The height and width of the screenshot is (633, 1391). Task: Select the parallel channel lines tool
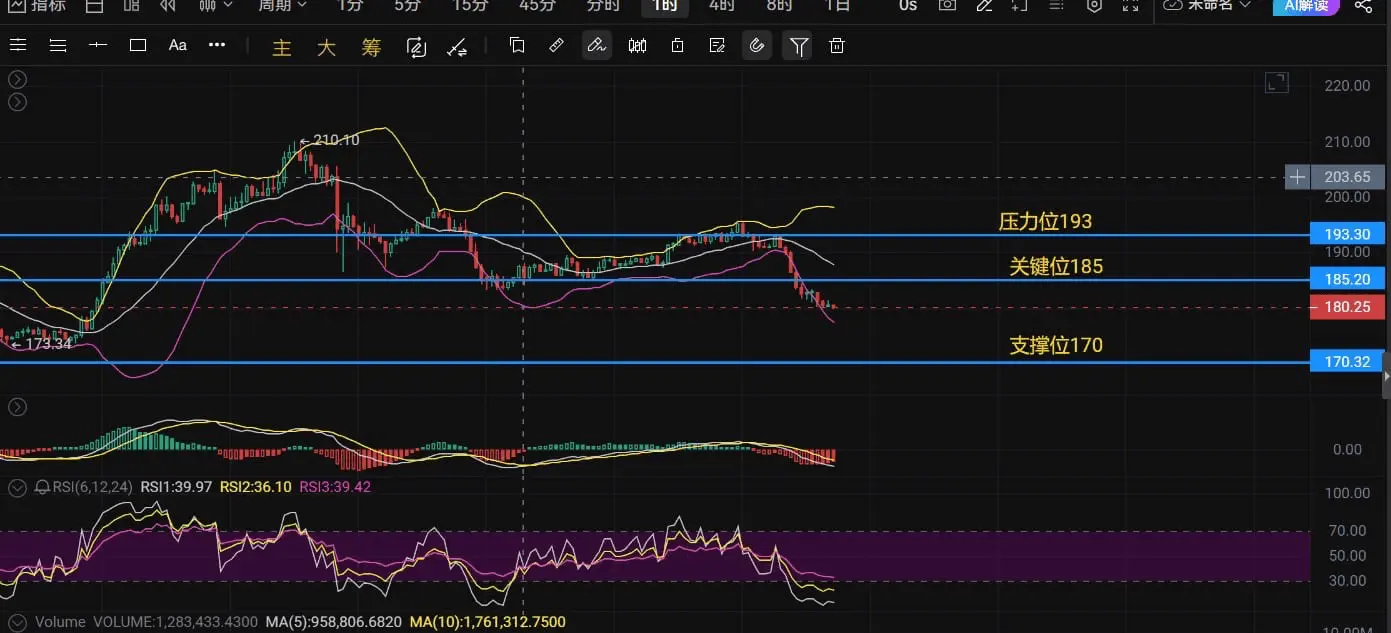[18, 45]
